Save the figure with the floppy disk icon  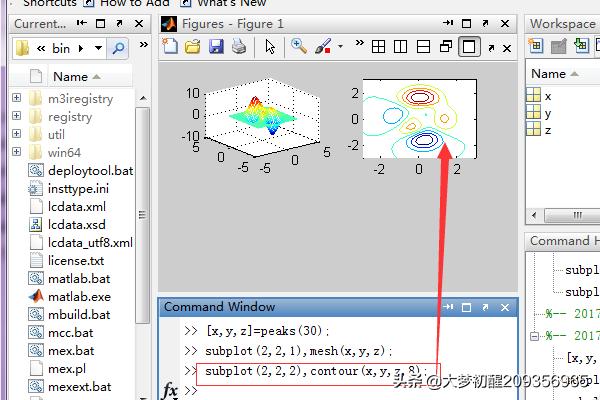tap(215, 46)
